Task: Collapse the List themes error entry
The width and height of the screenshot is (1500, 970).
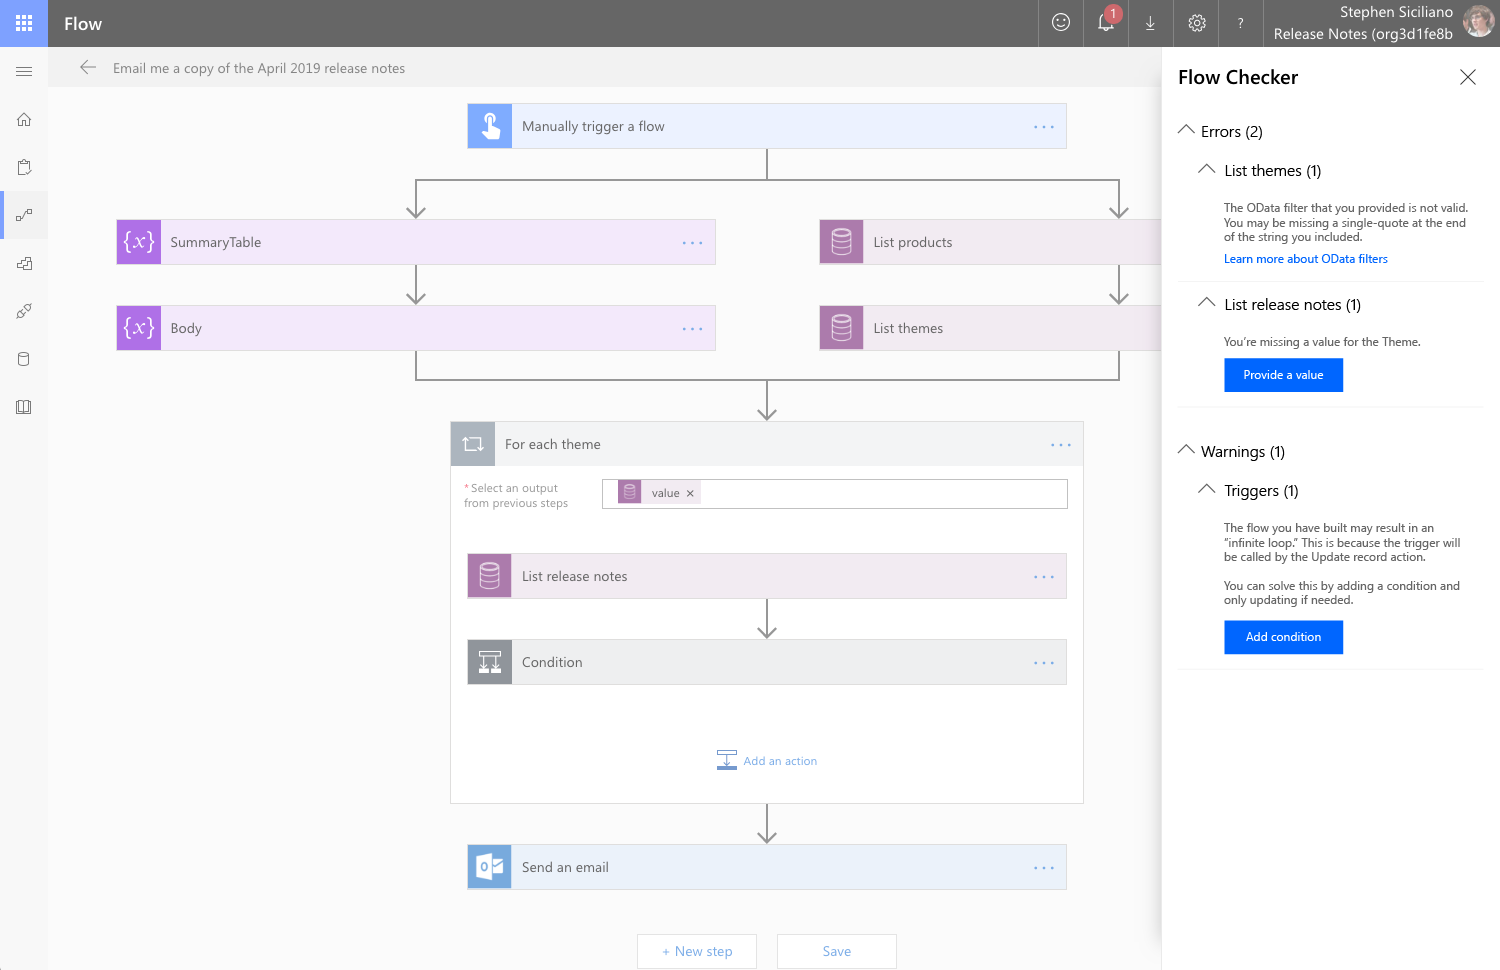Action: 1206,169
